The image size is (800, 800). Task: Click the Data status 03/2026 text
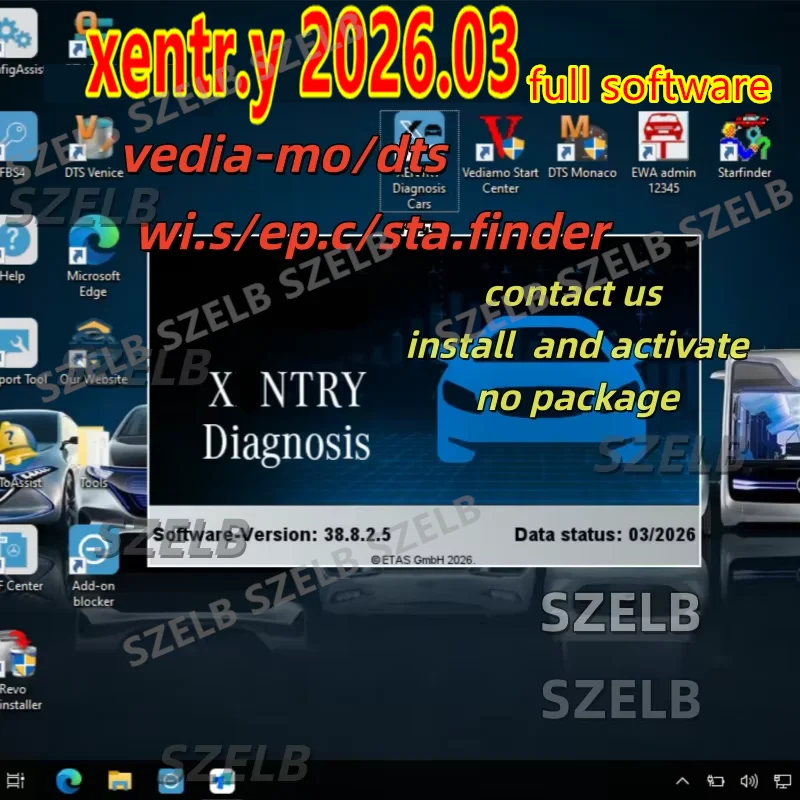pos(605,535)
